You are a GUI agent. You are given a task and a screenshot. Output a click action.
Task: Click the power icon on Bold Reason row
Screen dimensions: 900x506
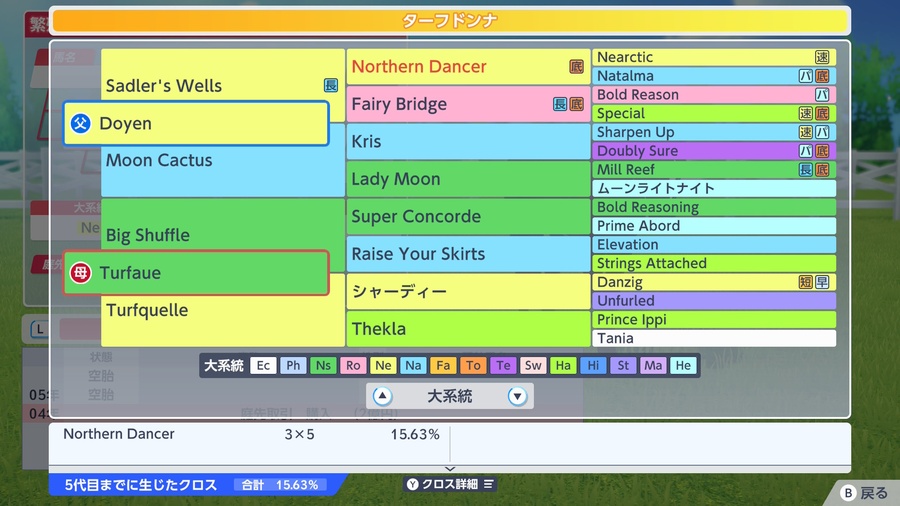tap(822, 95)
